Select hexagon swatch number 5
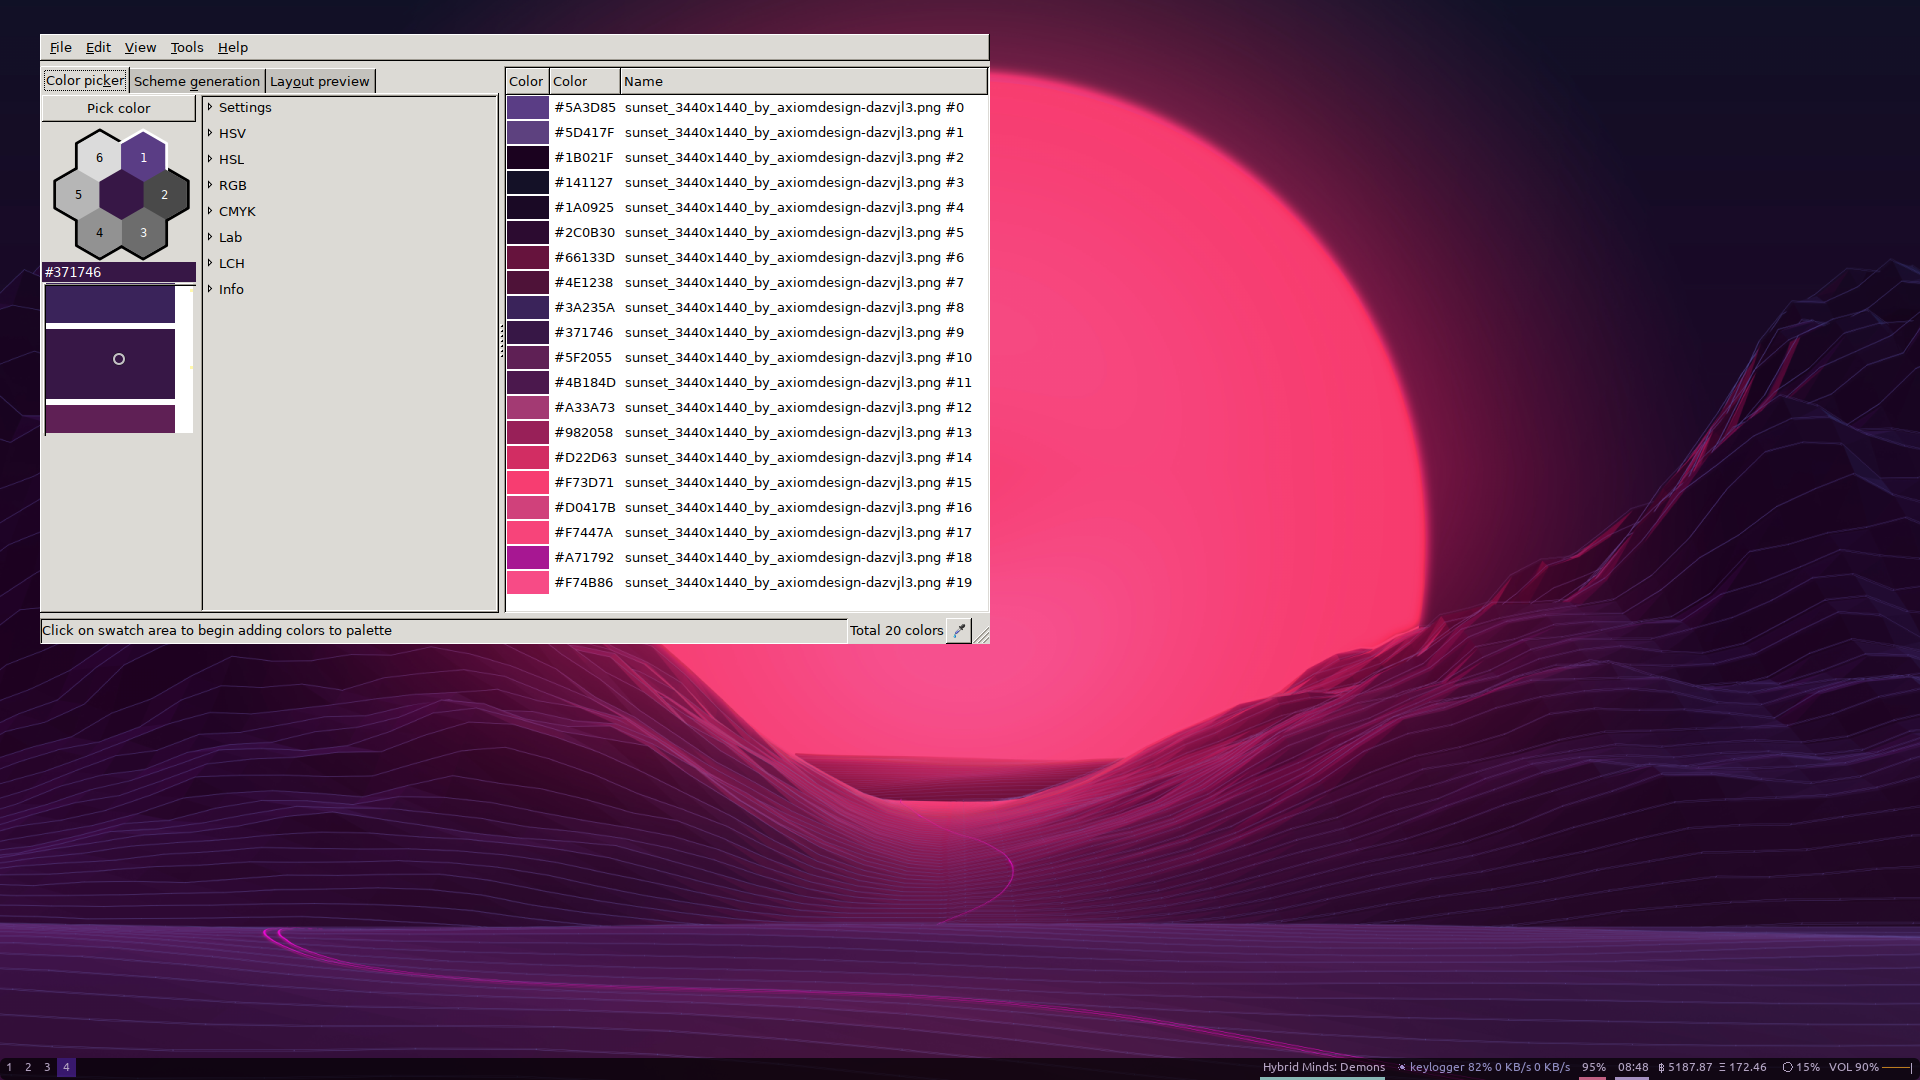The image size is (1920, 1080). coord(78,195)
